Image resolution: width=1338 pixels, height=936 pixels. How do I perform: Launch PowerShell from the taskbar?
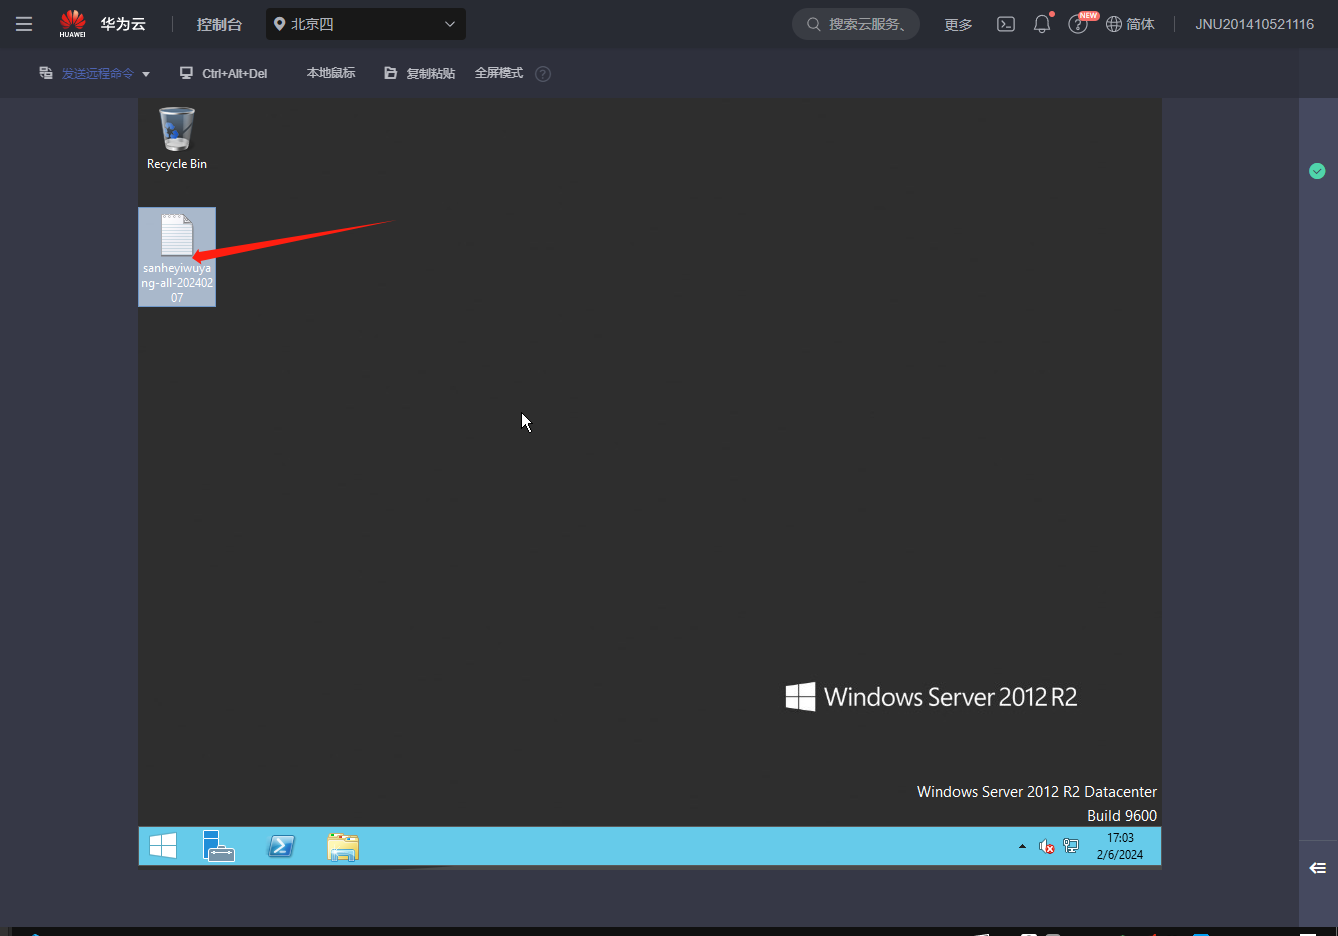[x=282, y=846]
